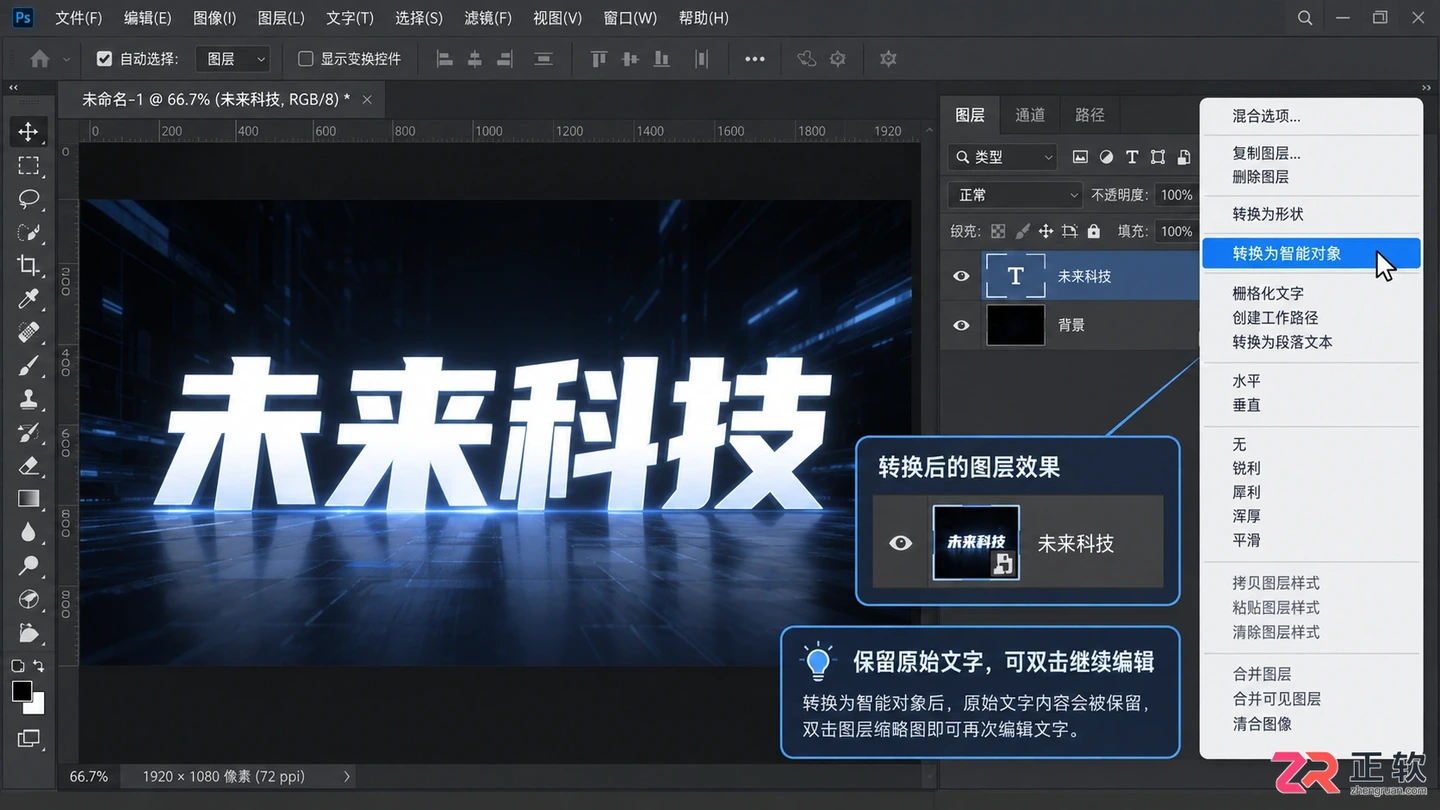Click the 66.7% zoom field in status bar
This screenshot has height=810, width=1440.
[89, 776]
